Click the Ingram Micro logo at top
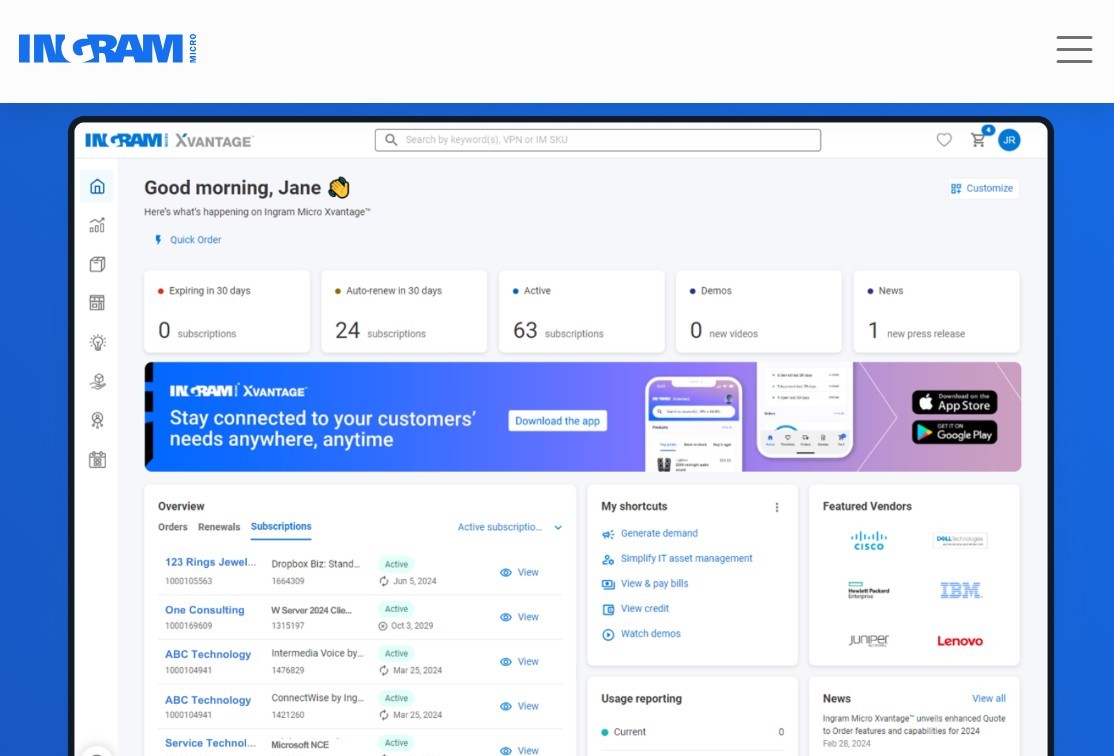Image resolution: width=1114 pixels, height=756 pixels. 107,49
